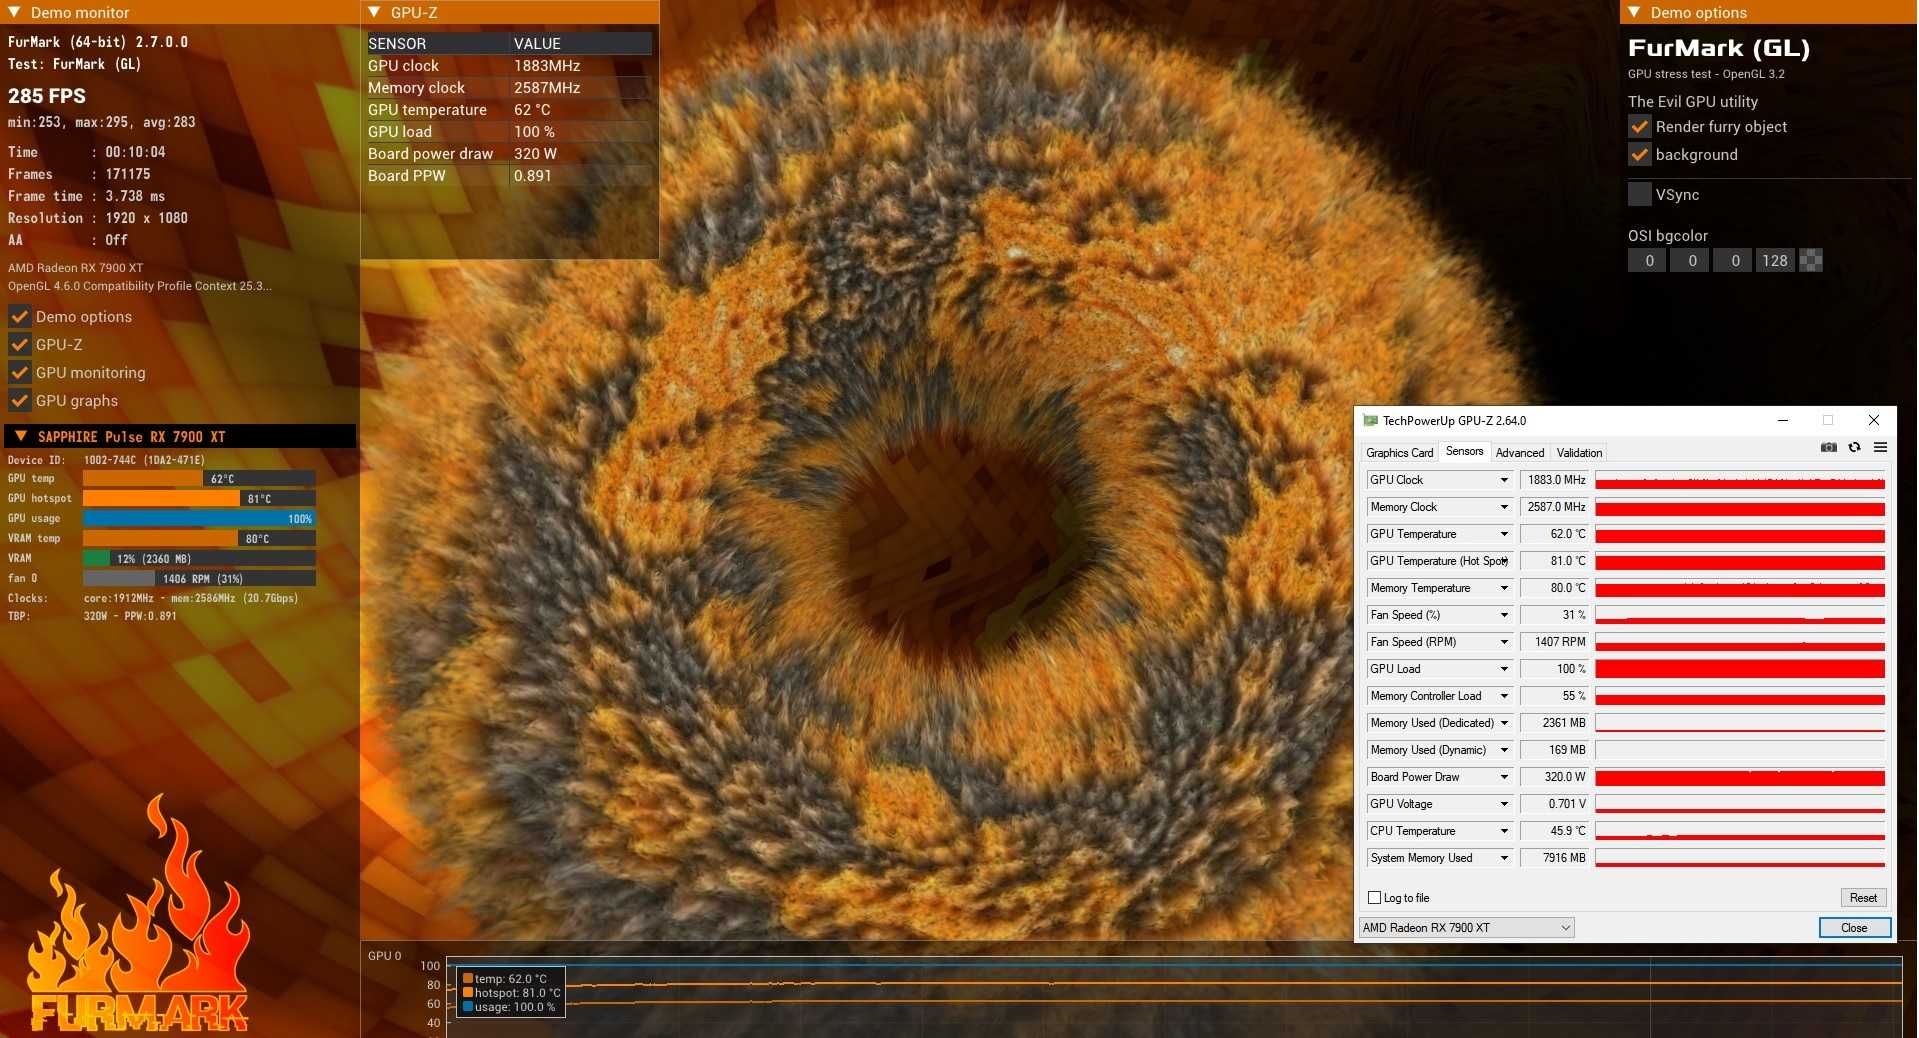This screenshot has width=1919, height=1038.
Task: Toggle the GPU-Z checkbox in monitor panel
Action: pos(19,345)
